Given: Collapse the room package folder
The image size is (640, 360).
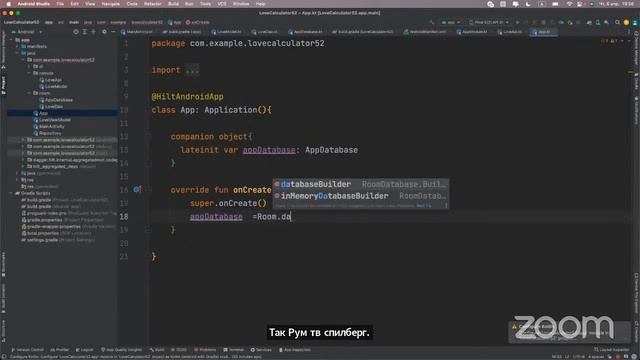Looking at the screenshot, I should [29, 93].
